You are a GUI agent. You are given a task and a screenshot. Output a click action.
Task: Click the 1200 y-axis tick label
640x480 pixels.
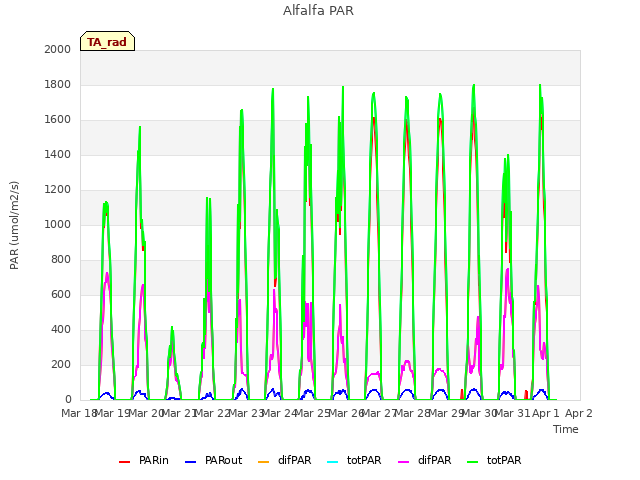coord(58,189)
